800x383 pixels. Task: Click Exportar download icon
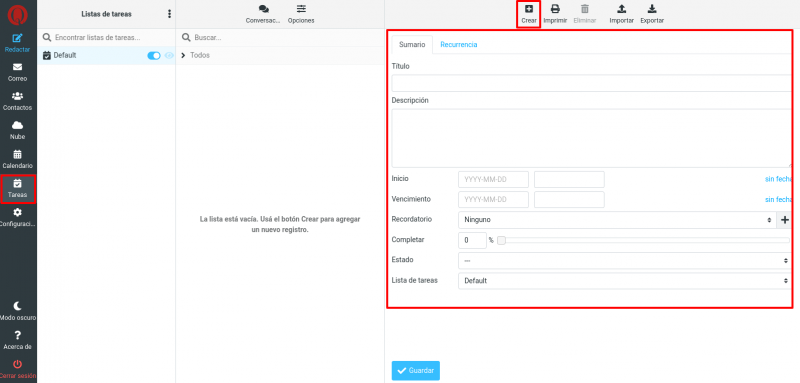[652, 9]
